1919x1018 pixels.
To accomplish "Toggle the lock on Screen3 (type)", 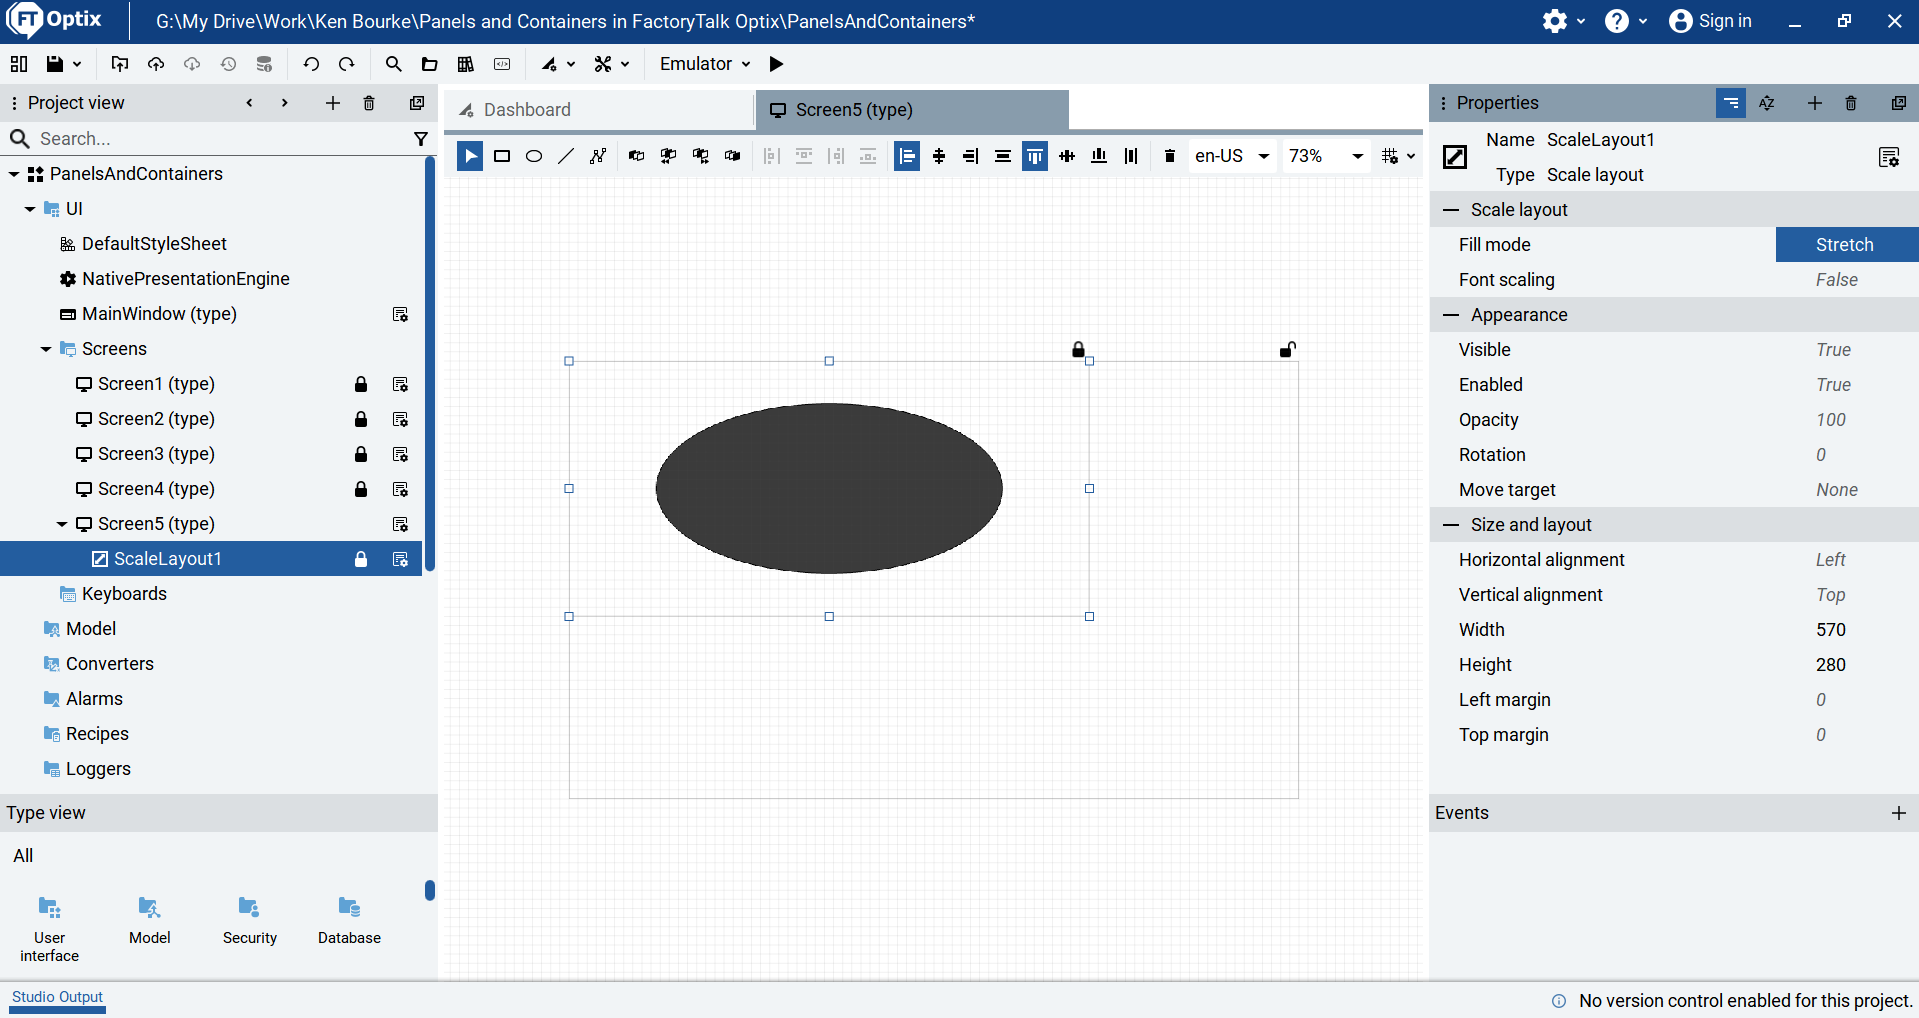I will coord(361,454).
